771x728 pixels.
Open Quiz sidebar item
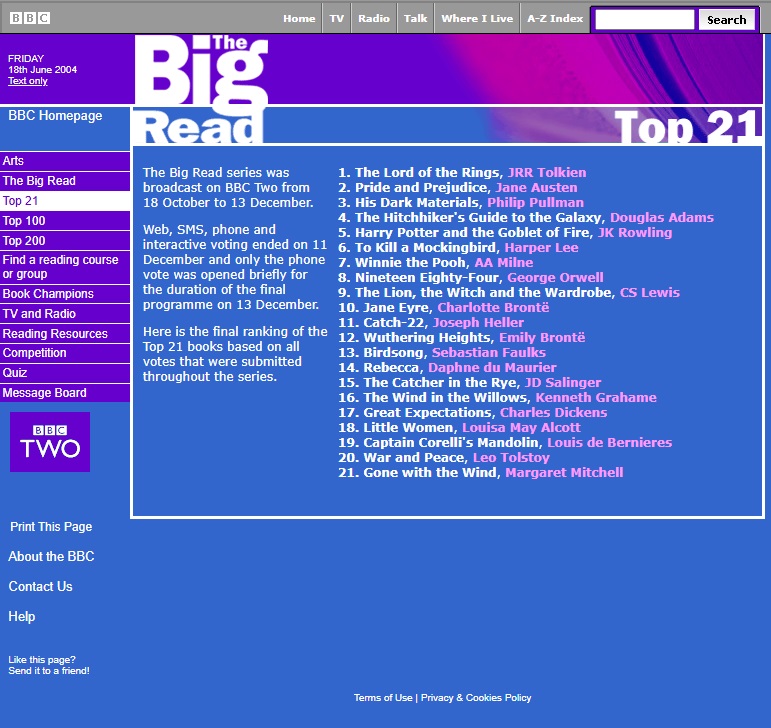tap(65, 373)
